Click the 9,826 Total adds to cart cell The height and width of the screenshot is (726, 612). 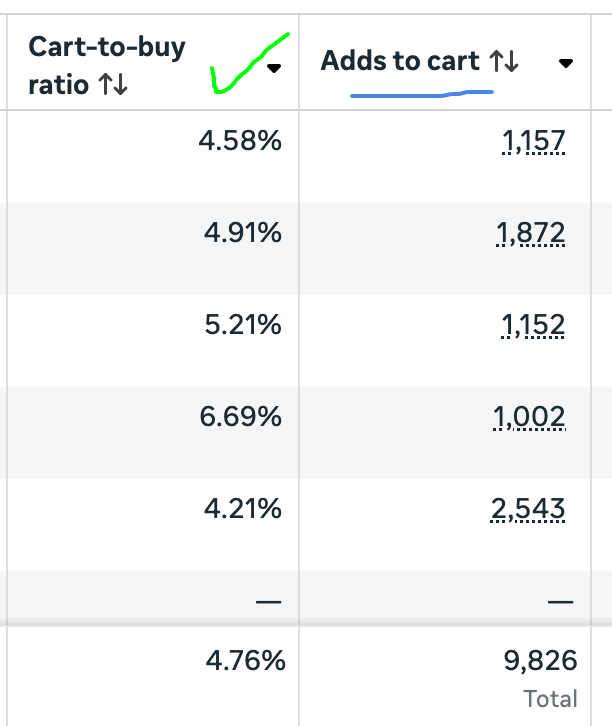coord(540,660)
